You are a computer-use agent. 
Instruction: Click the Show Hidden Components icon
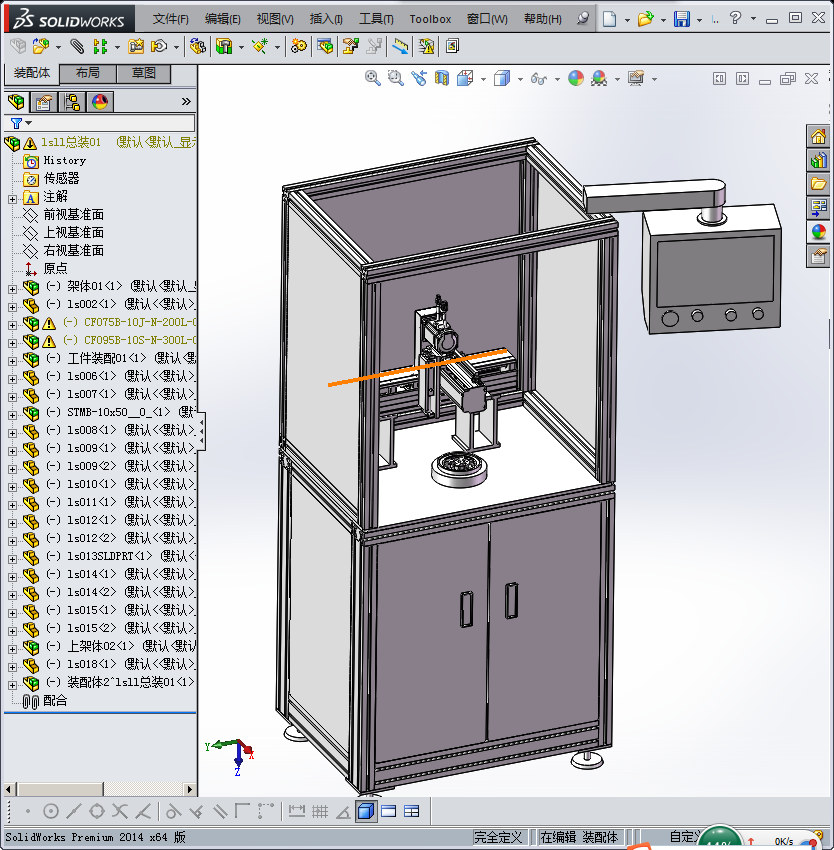point(197,46)
